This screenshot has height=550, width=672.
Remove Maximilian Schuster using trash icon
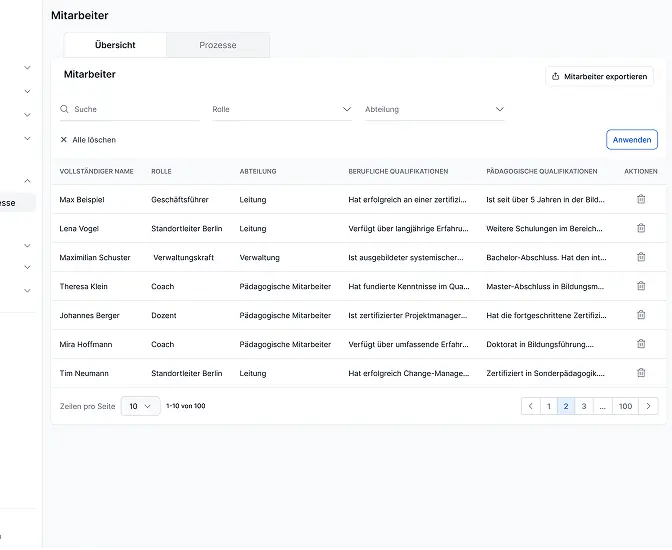pyautogui.click(x=641, y=257)
